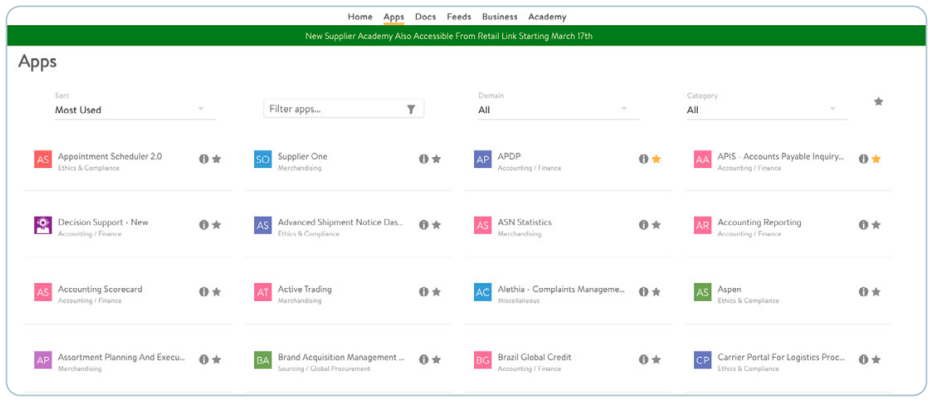Select the Apps tab

(394, 17)
